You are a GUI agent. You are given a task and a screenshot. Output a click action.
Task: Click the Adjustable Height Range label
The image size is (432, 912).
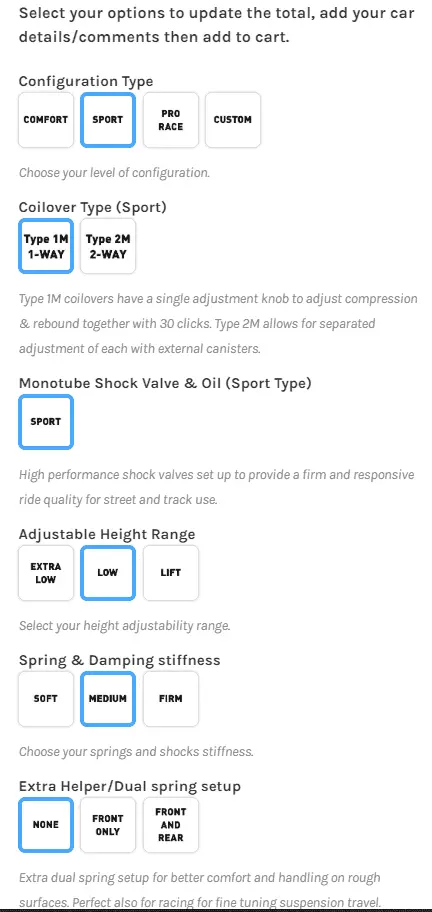point(107,534)
